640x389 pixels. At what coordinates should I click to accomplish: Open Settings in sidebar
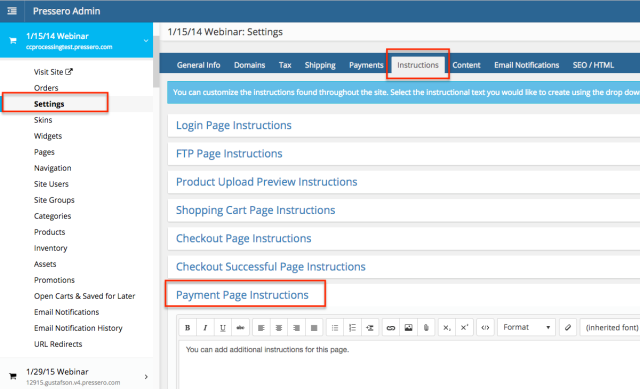(49, 104)
